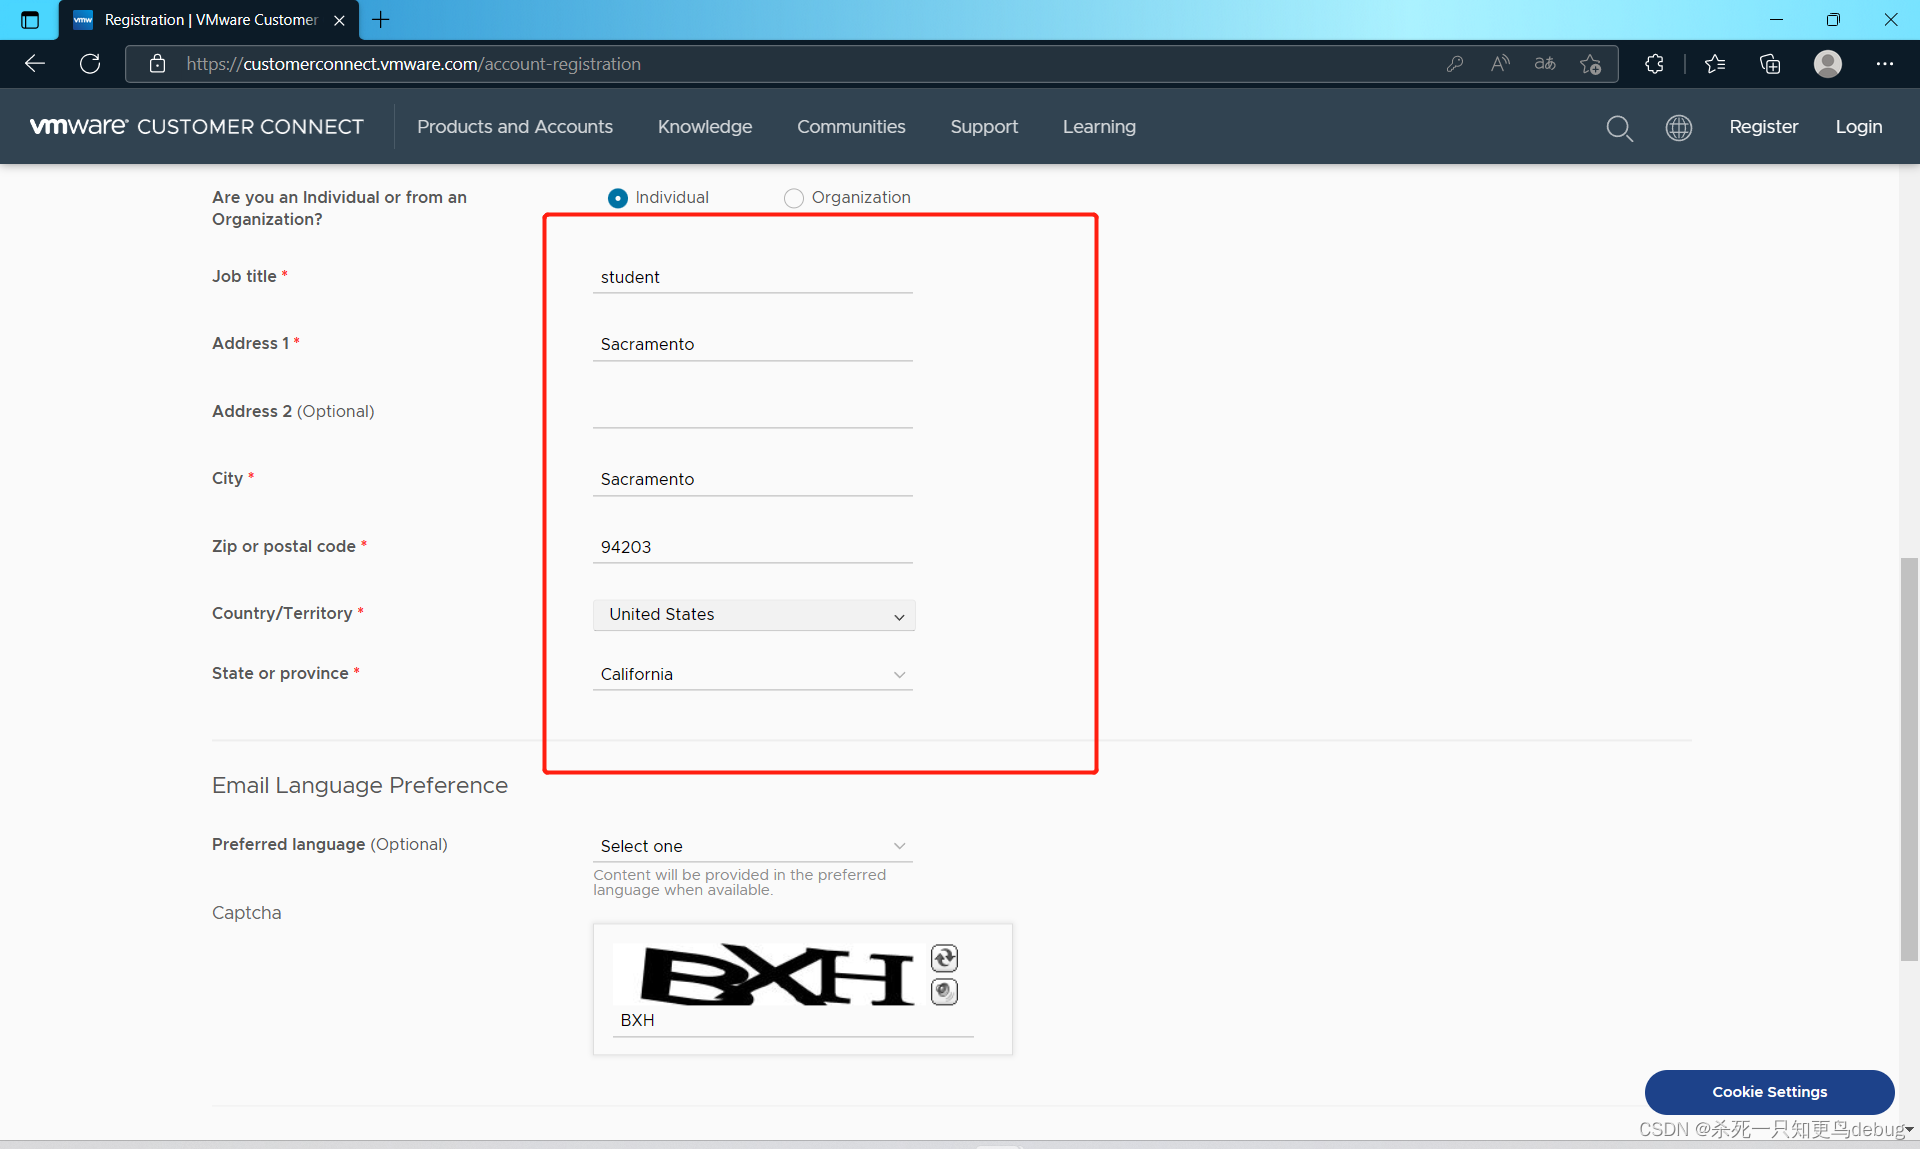Click the Login link
1920x1149 pixels.
[1858, 127]
